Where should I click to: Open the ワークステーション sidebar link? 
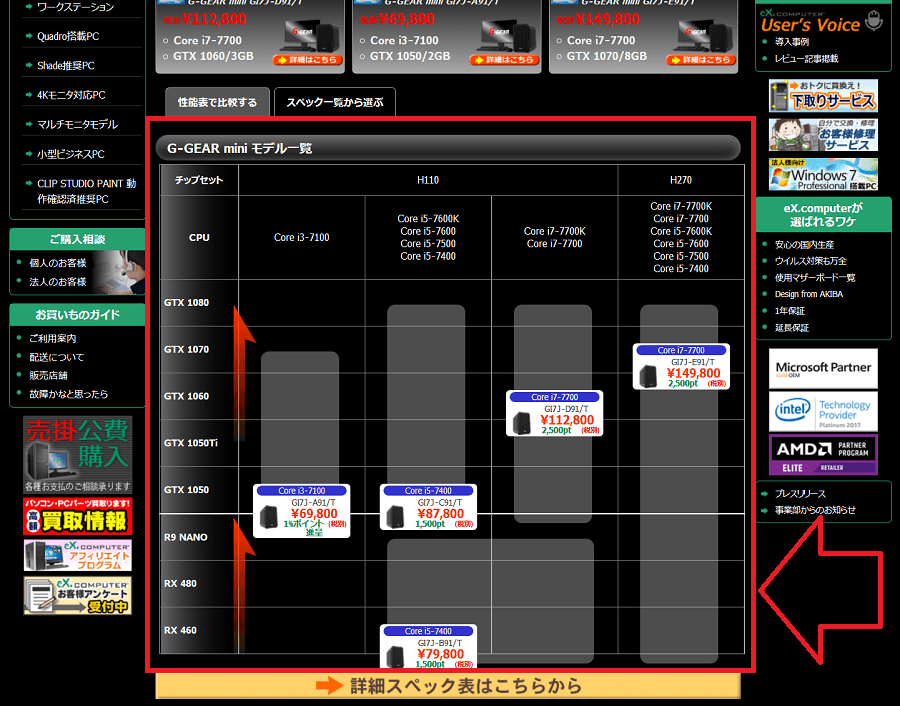[75, 7]
